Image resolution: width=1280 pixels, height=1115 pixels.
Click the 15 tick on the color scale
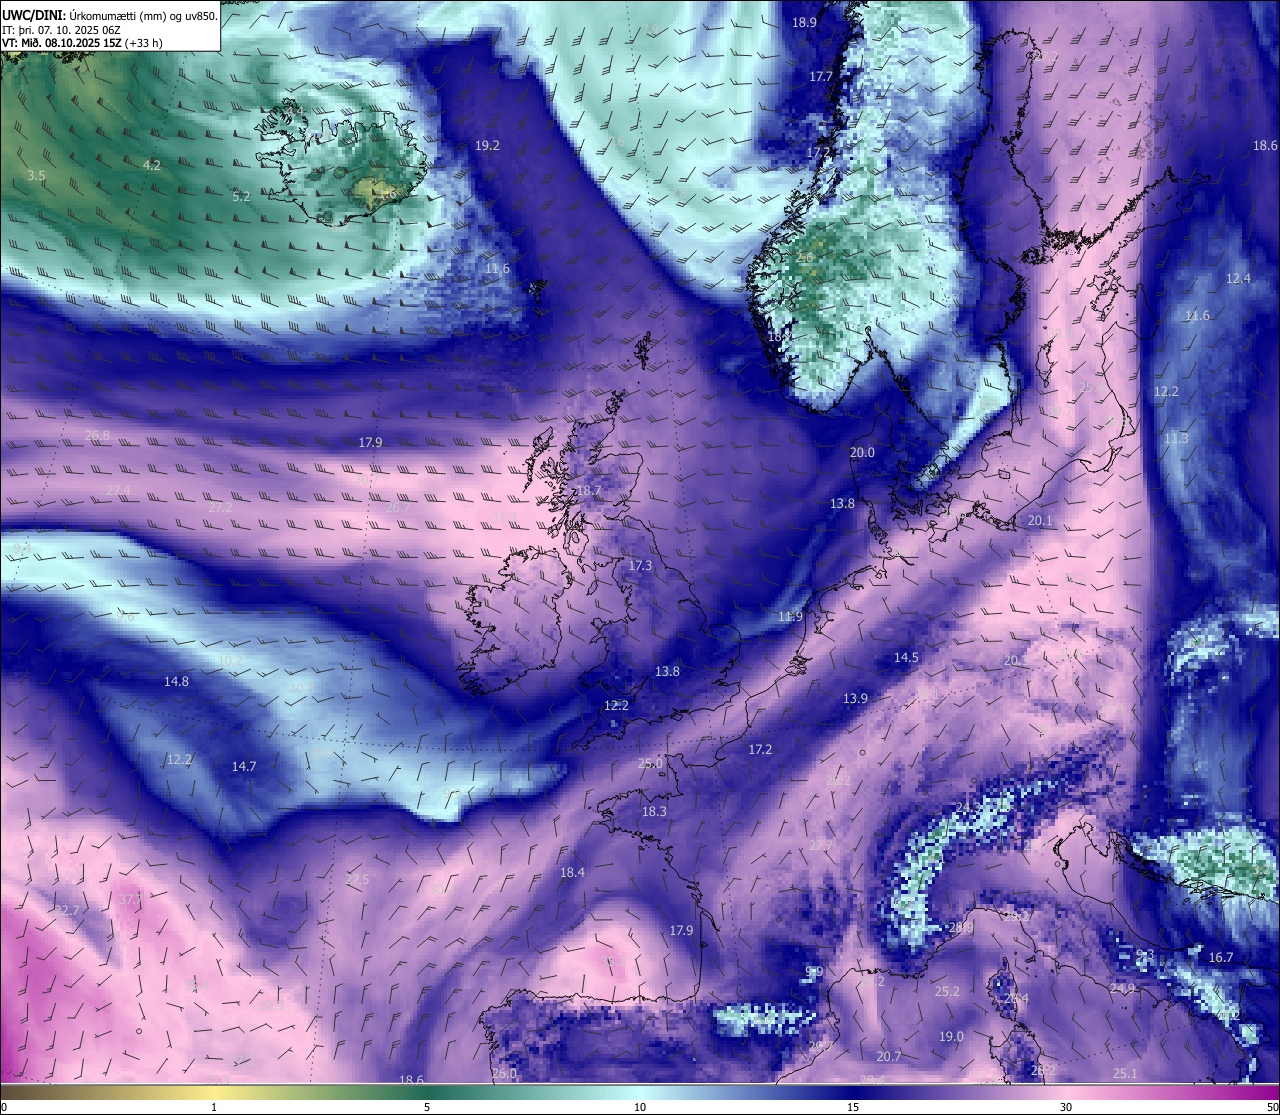853,1107
